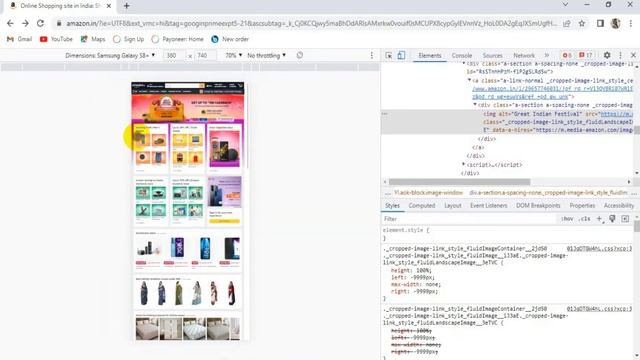Open the New order bookmark

[x=230, y=39]
